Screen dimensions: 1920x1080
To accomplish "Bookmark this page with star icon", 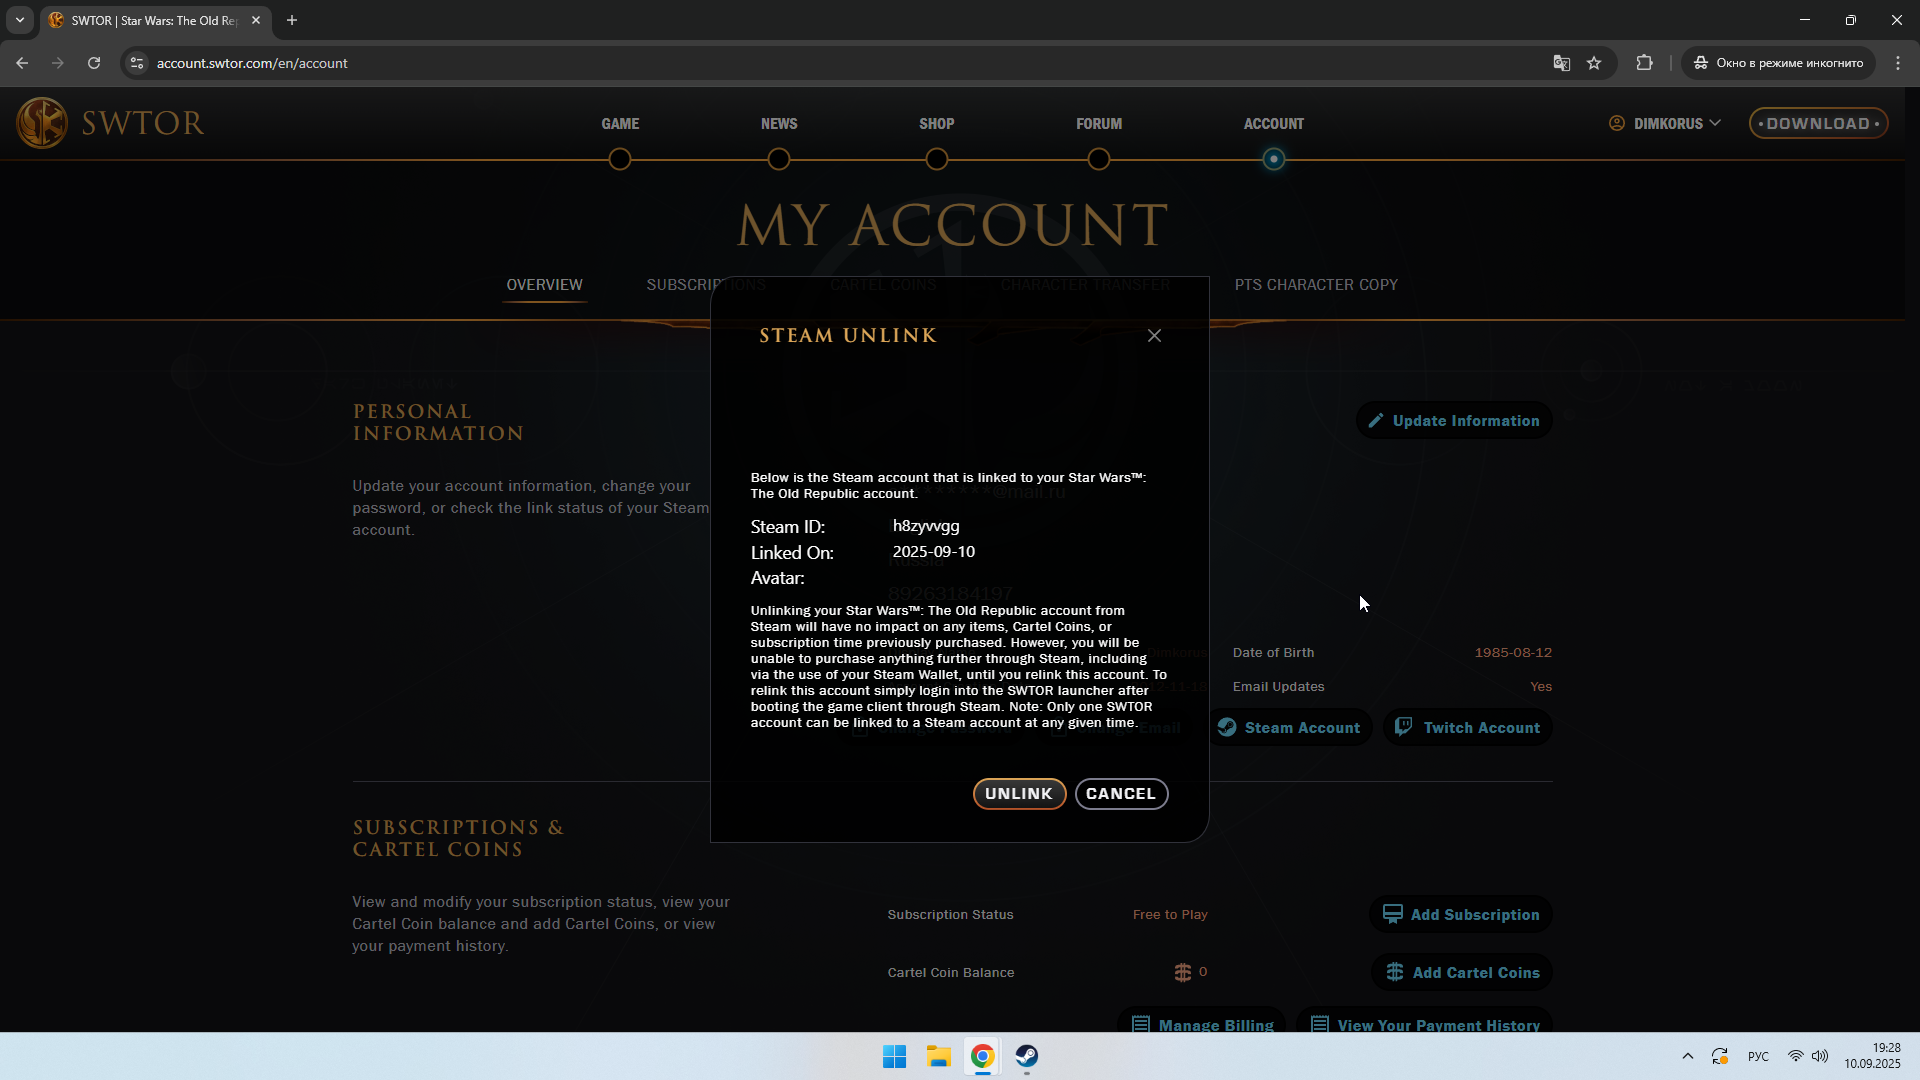I will pyautogui.click(x=1594, y=63).
